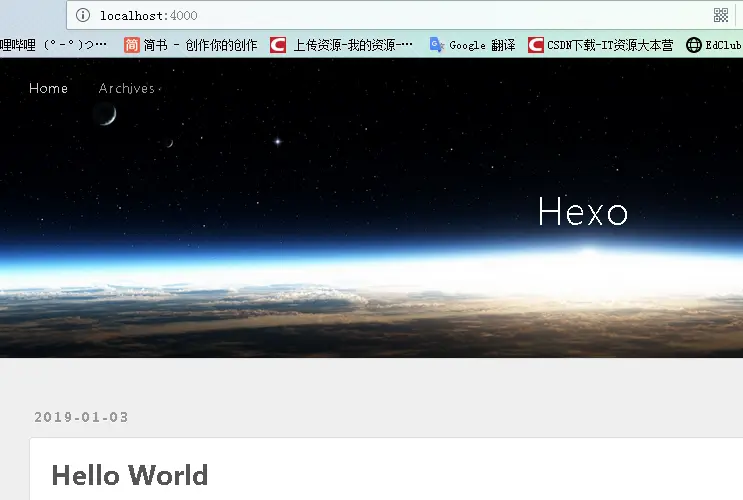Open the Archives menu item

tap(127, 88)
